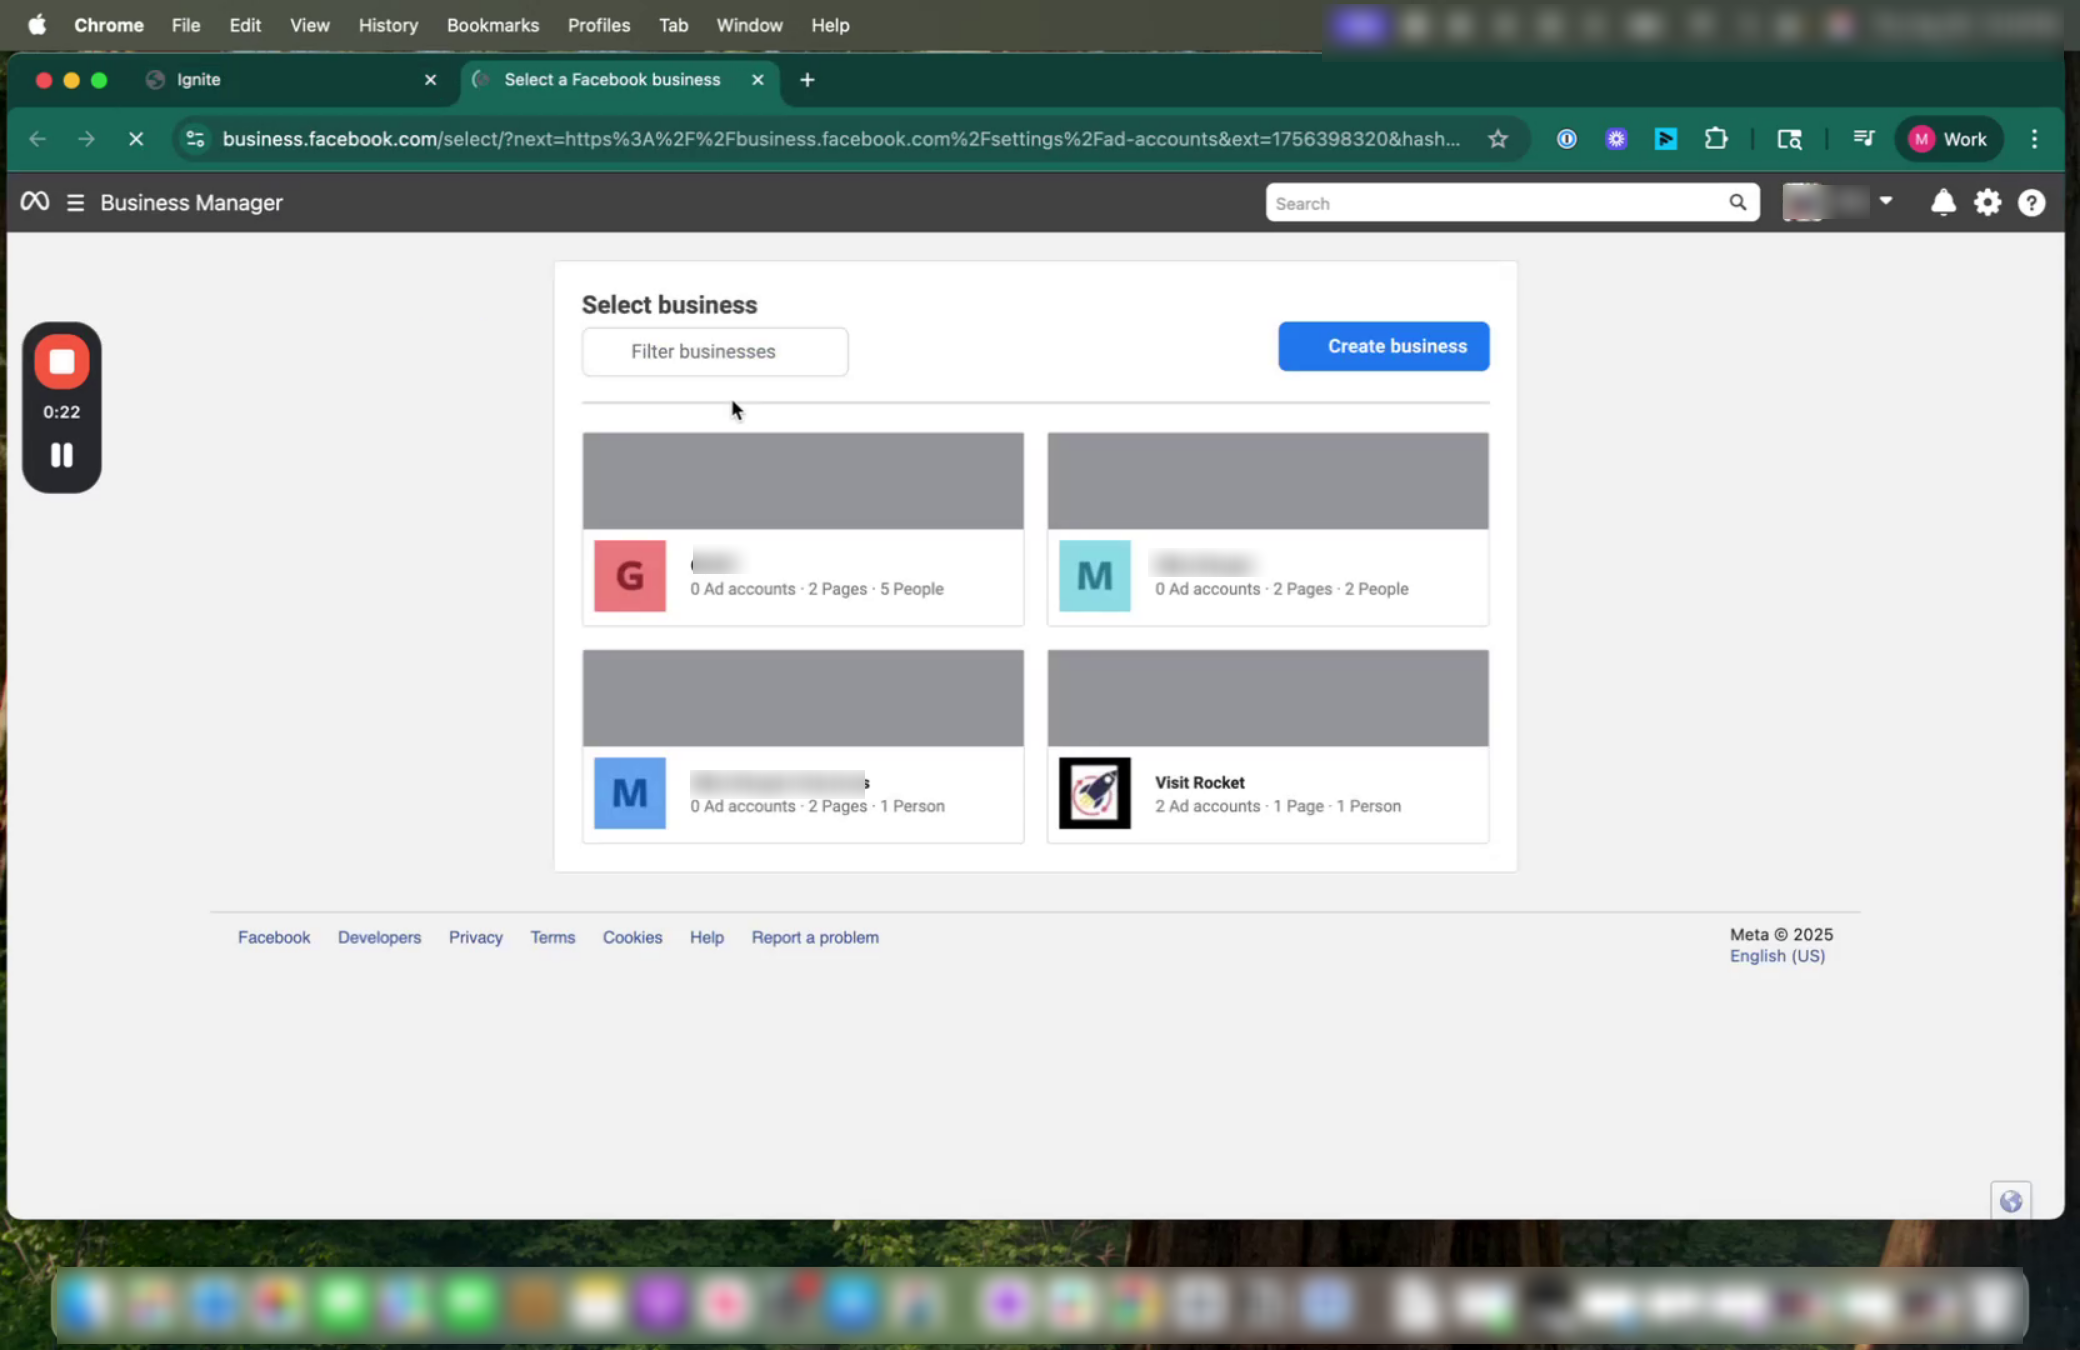The image size is (2080, 1350).
Task: Open the Edit menu
Action: (x=245, y=25)
